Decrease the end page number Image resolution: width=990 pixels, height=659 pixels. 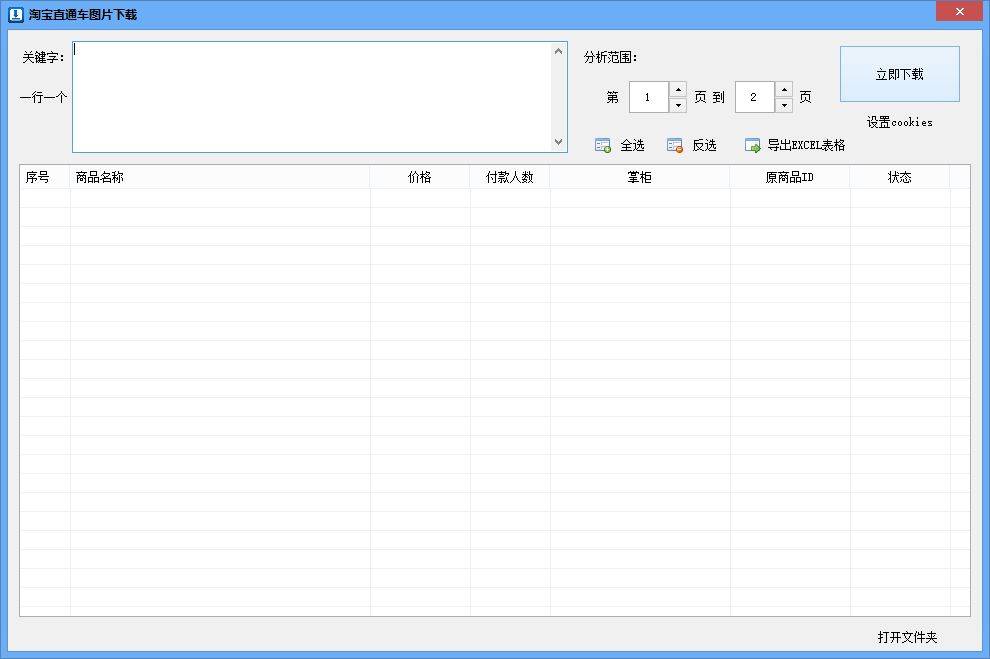coord(784,105)
